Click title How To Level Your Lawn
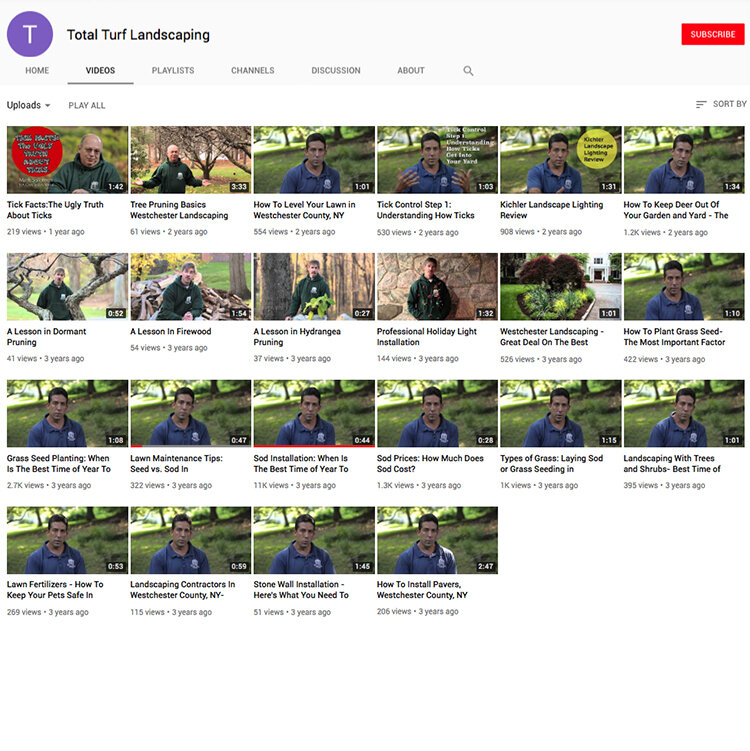 coord(305,210)
